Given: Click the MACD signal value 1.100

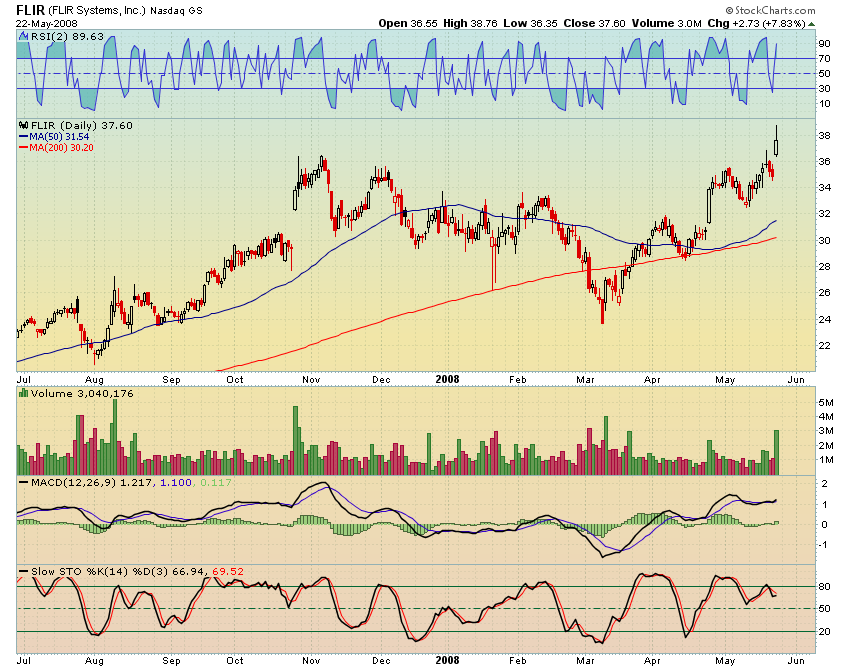Looking at the screenshot, I should (x=176, y=482).
